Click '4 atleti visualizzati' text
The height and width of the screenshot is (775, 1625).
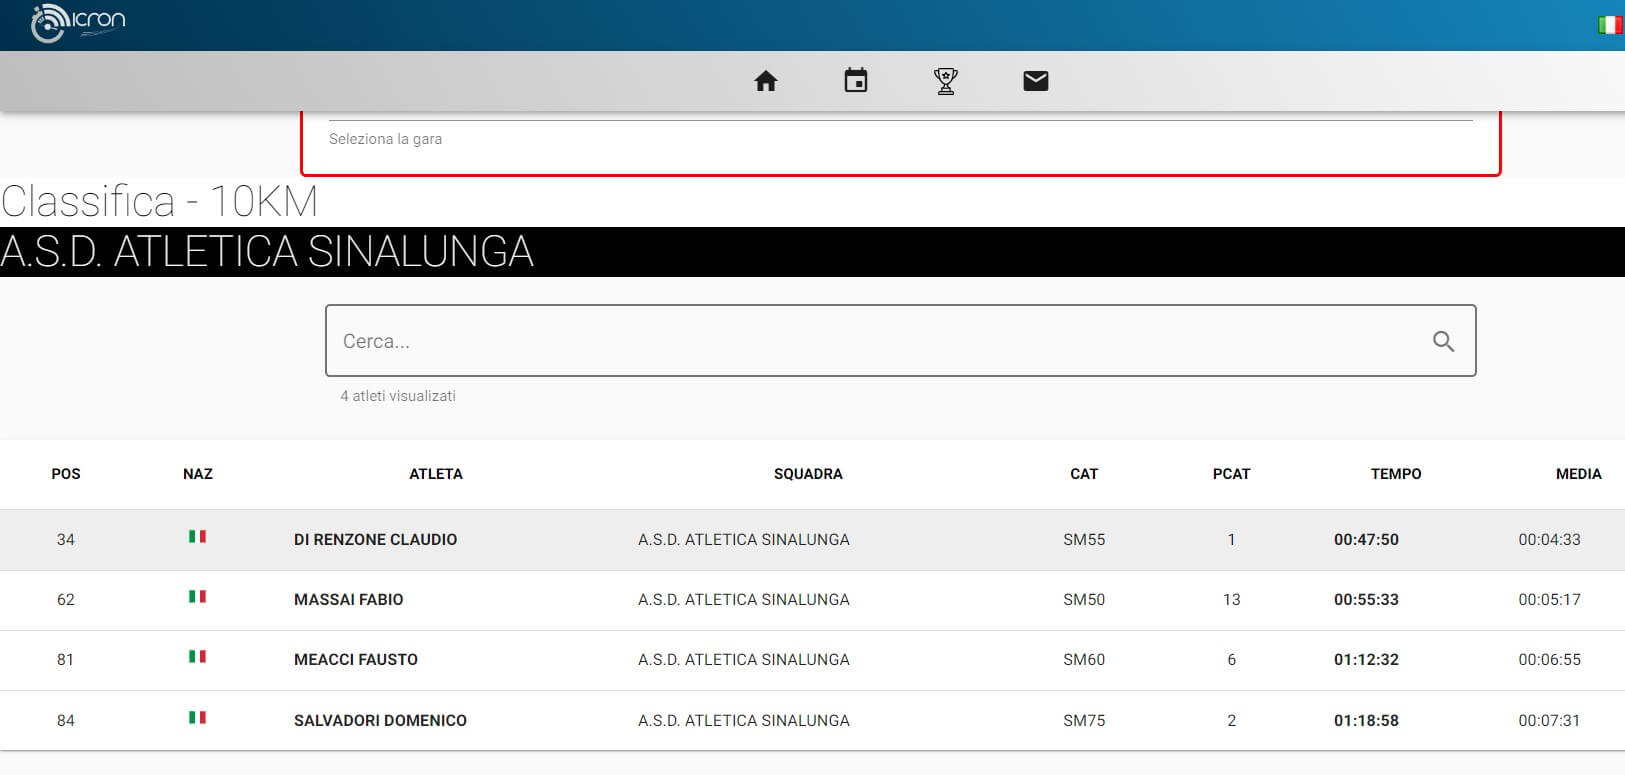click(398, 396)
